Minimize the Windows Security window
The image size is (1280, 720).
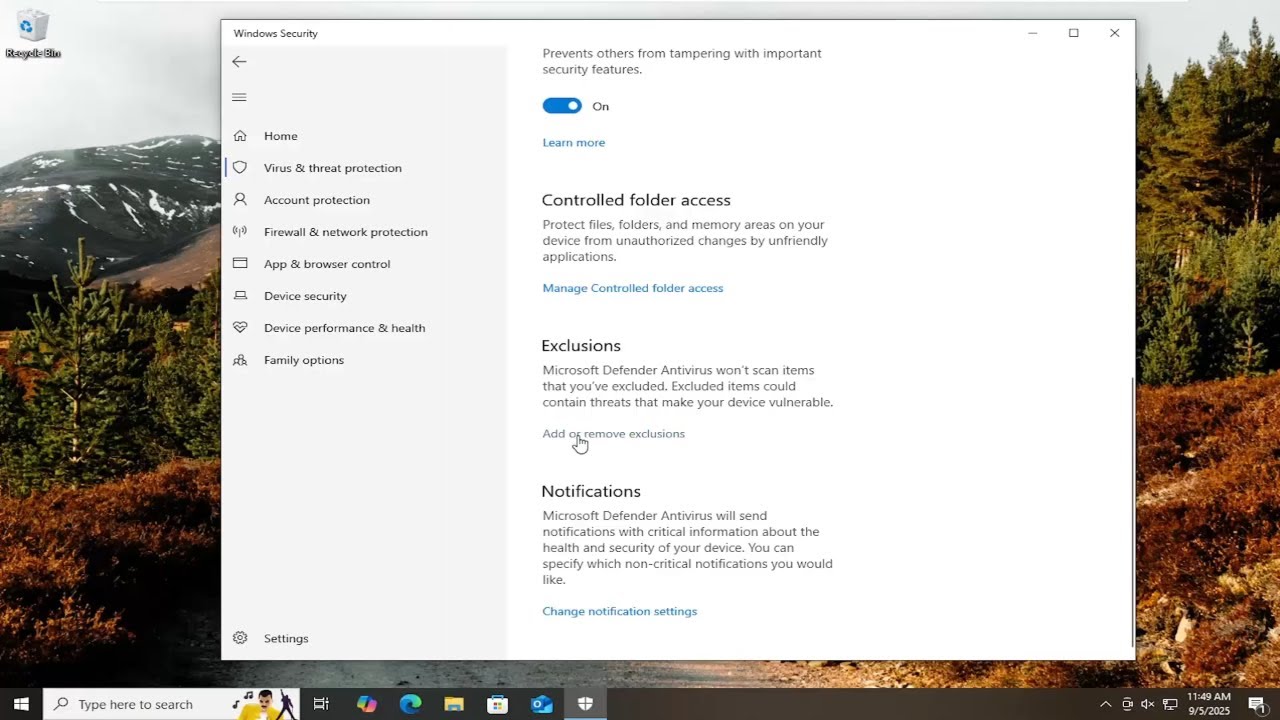coord(1033,33)
